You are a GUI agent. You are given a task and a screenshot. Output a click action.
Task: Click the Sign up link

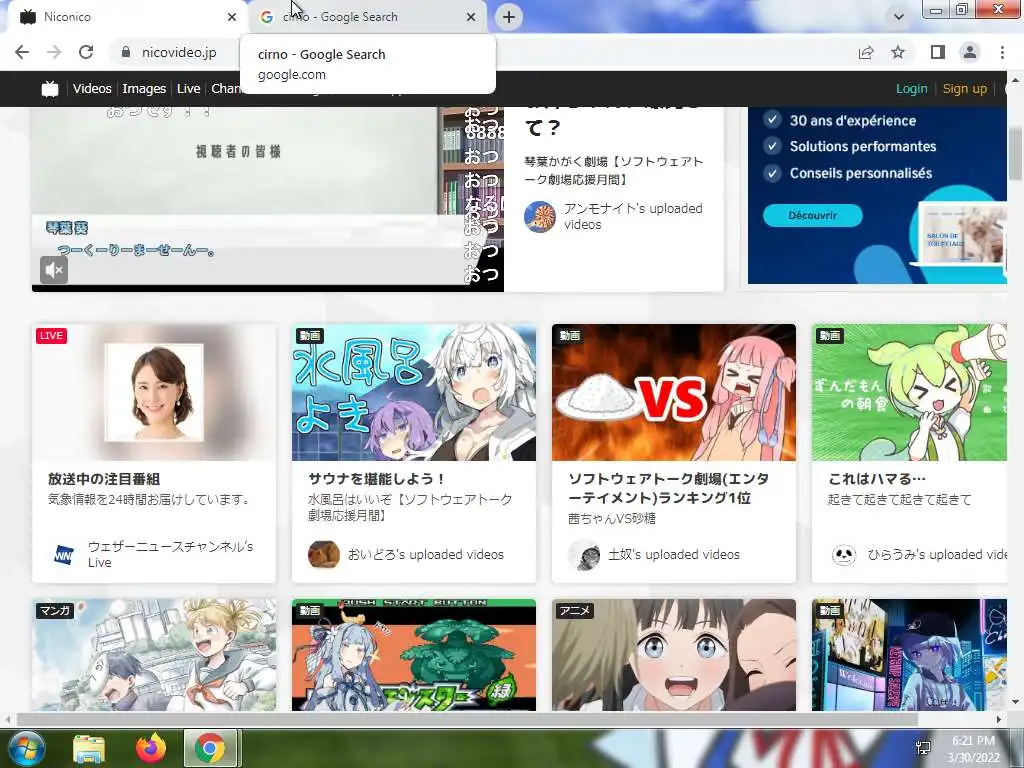click(965, 89)
